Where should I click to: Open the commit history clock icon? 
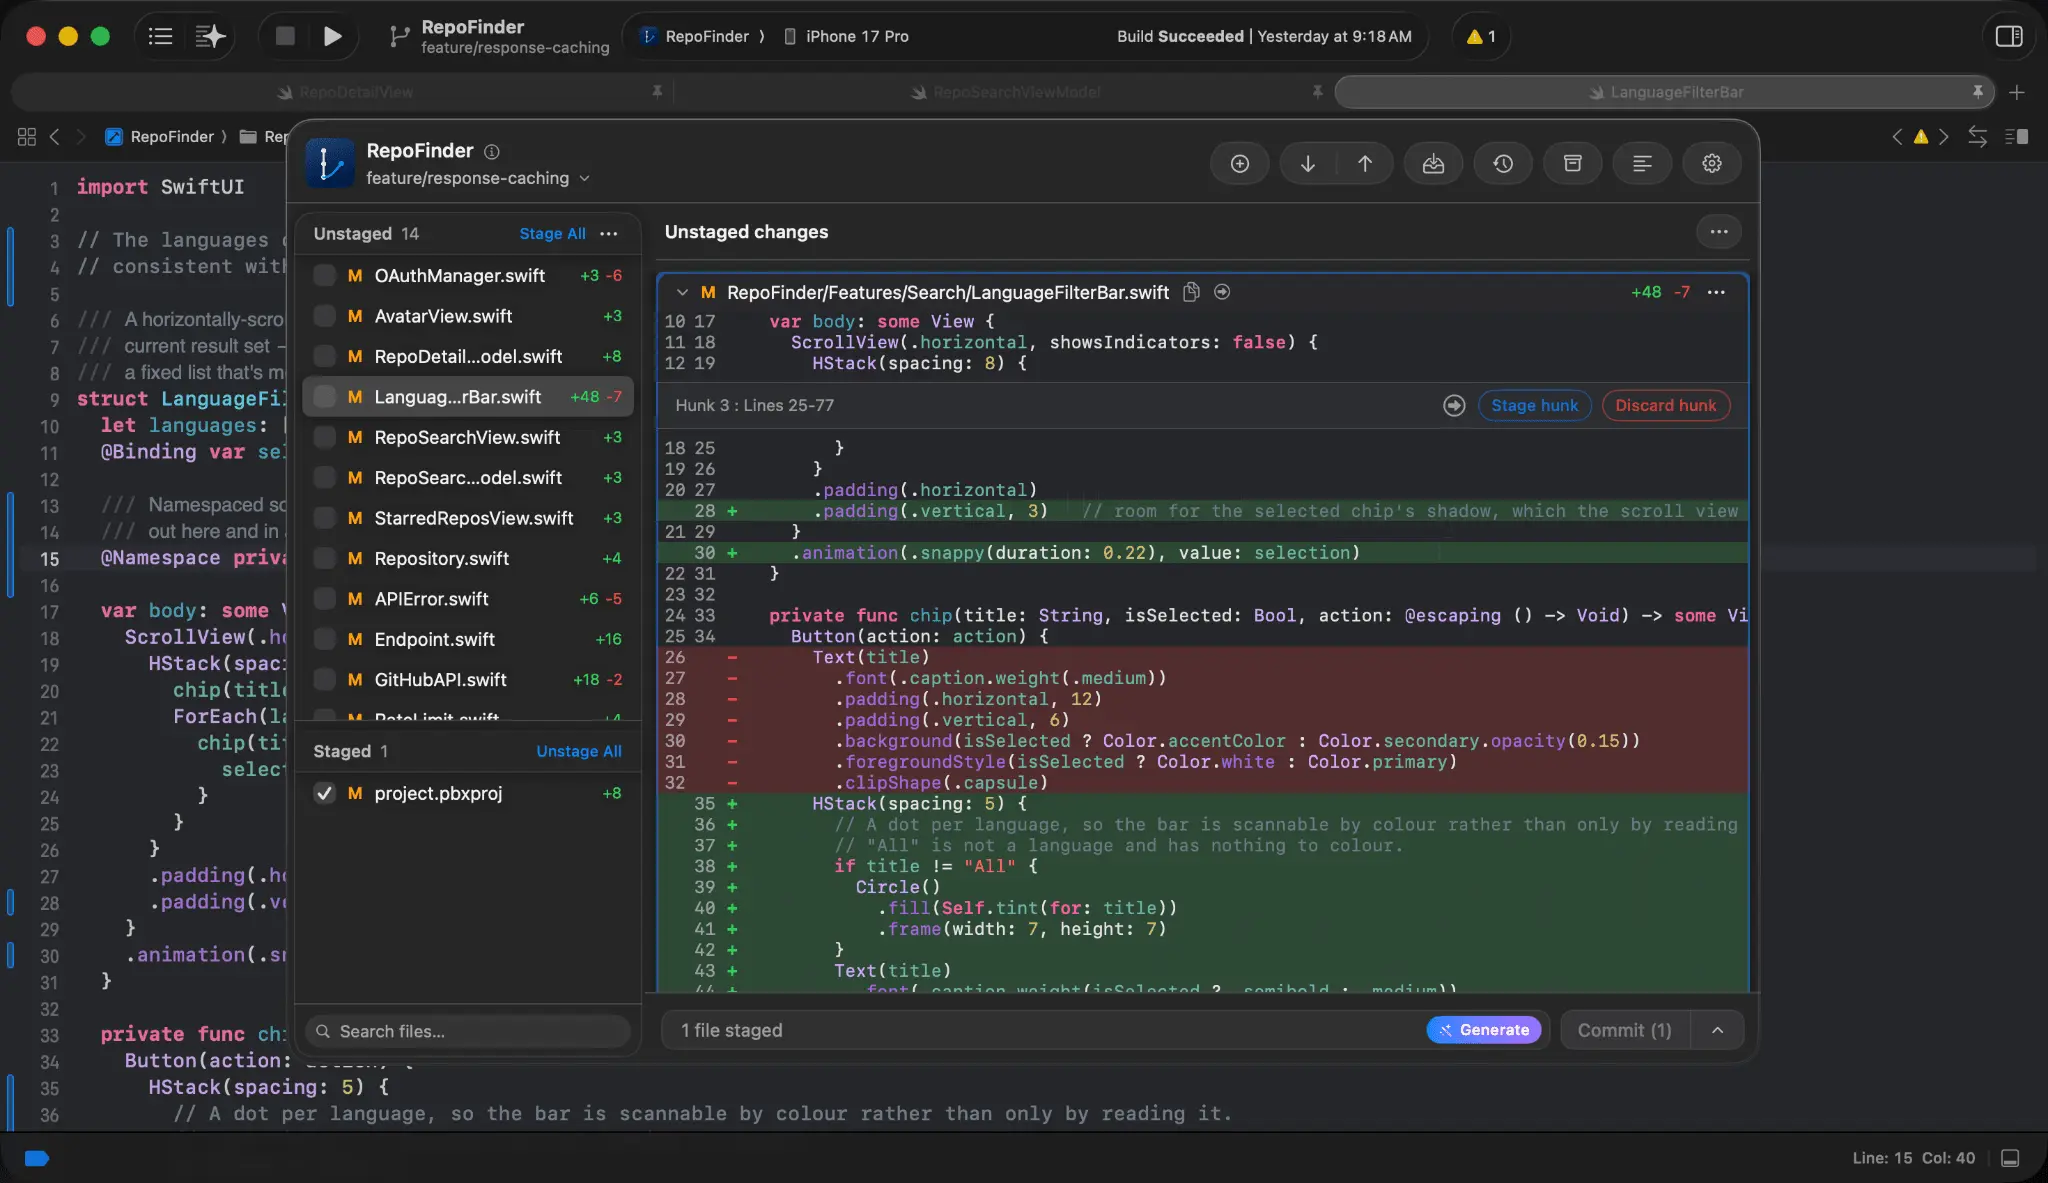pos(1503,164)
